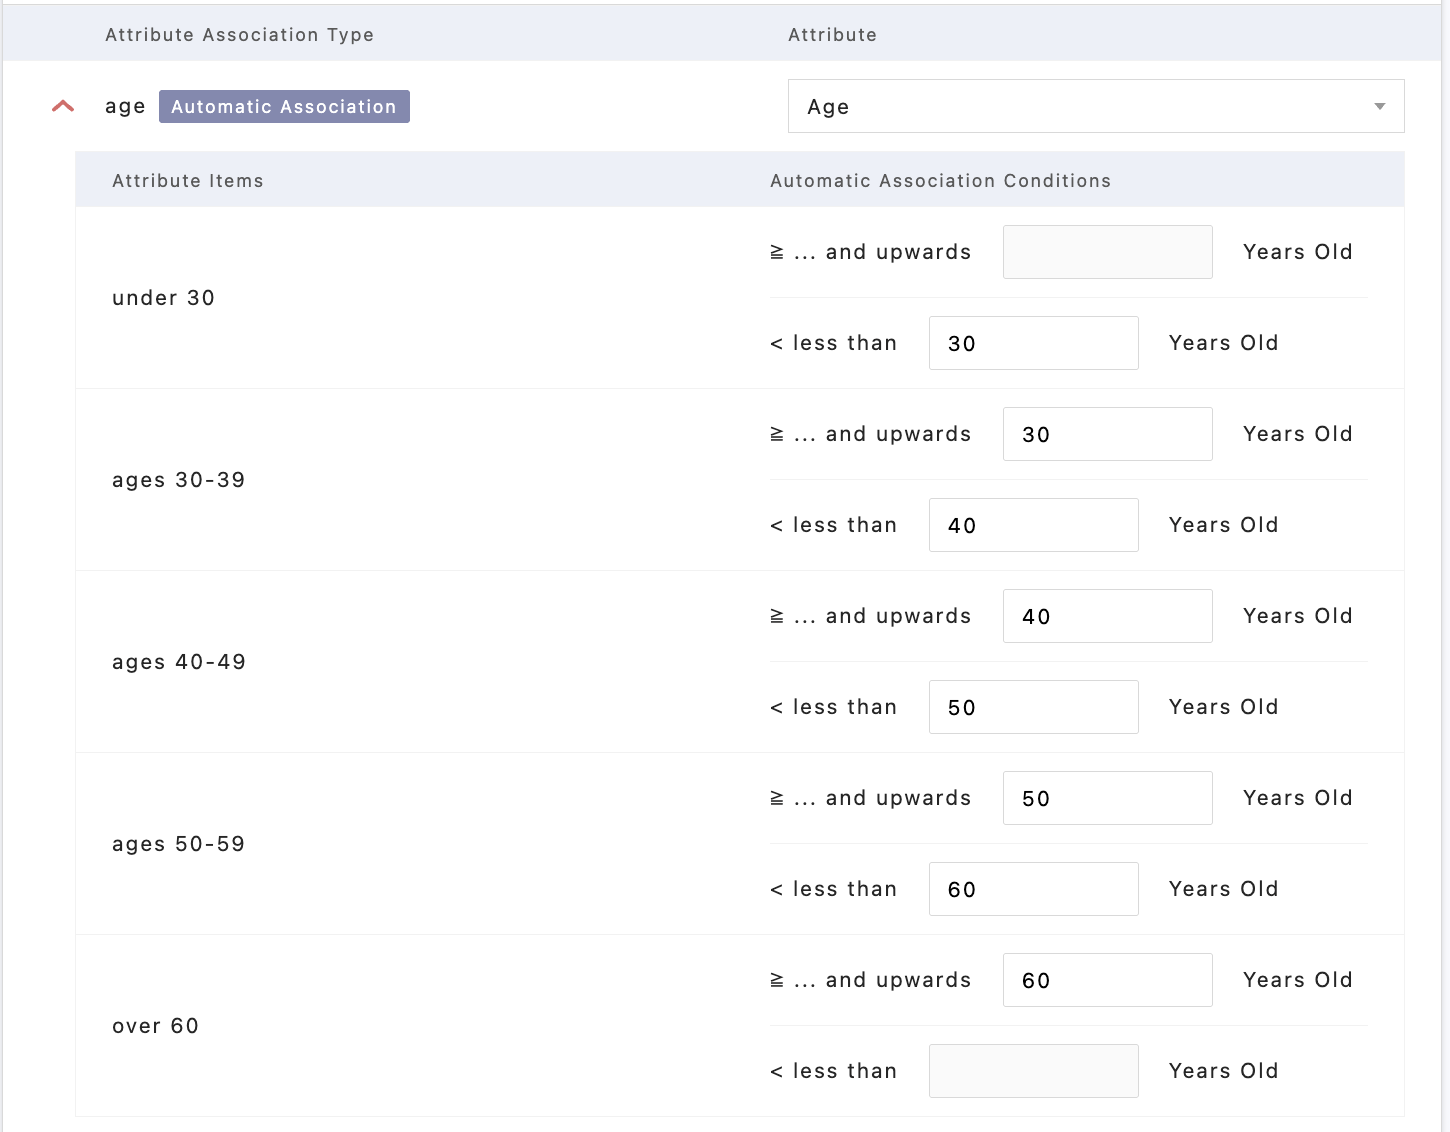Select the 'ages 40-49' attribute item

pos(178,662)
